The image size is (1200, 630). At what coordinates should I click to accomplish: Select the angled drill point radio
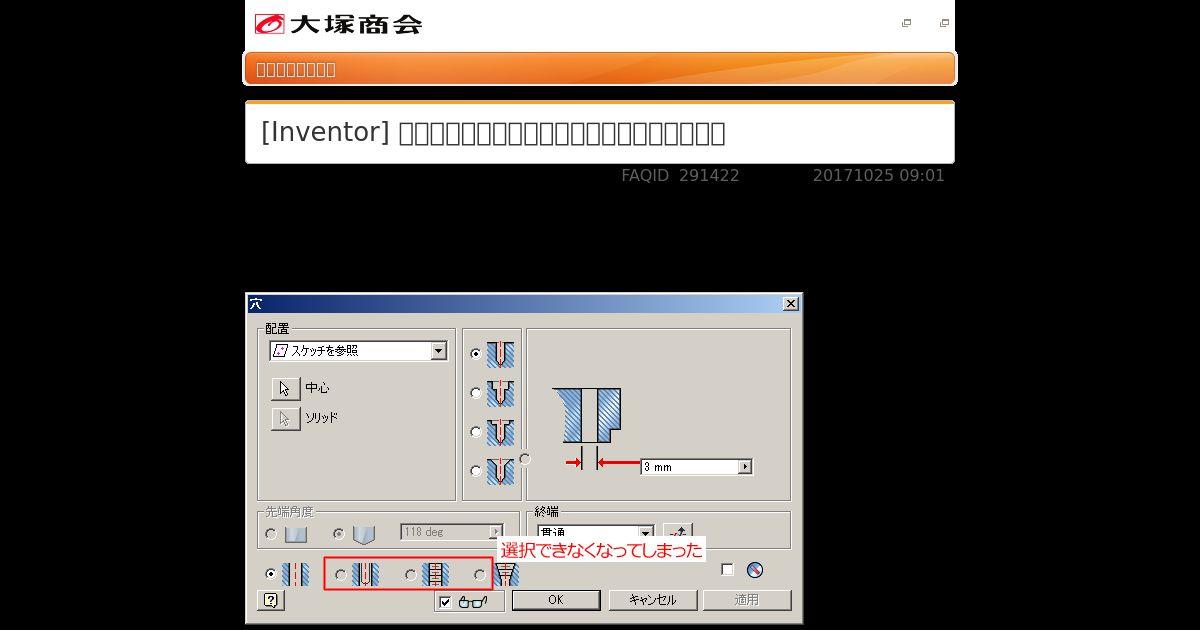339,534
